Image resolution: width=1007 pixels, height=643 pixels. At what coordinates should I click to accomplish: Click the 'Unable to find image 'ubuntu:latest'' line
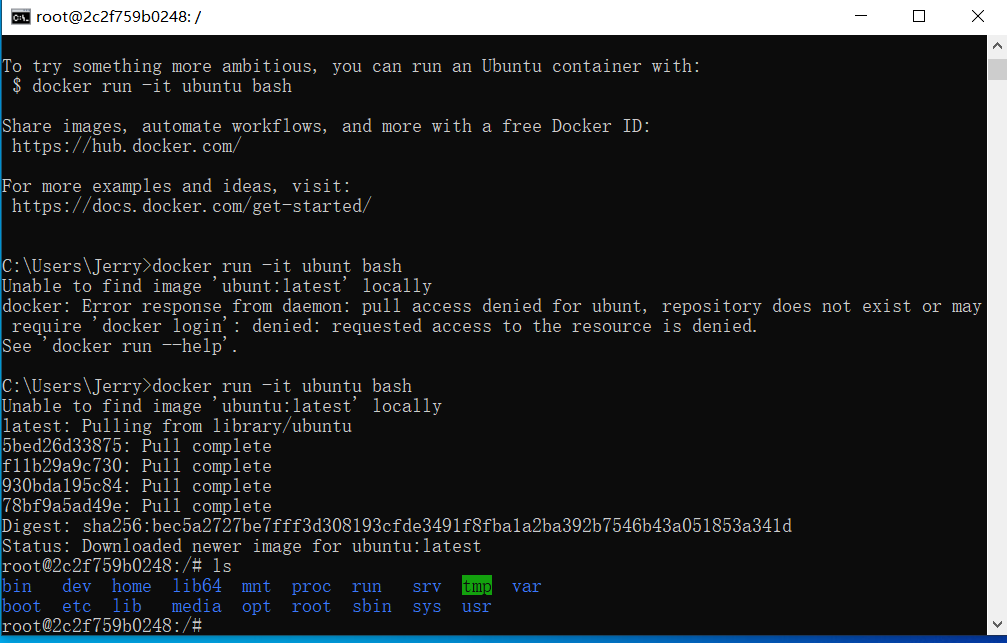(222, 406)
